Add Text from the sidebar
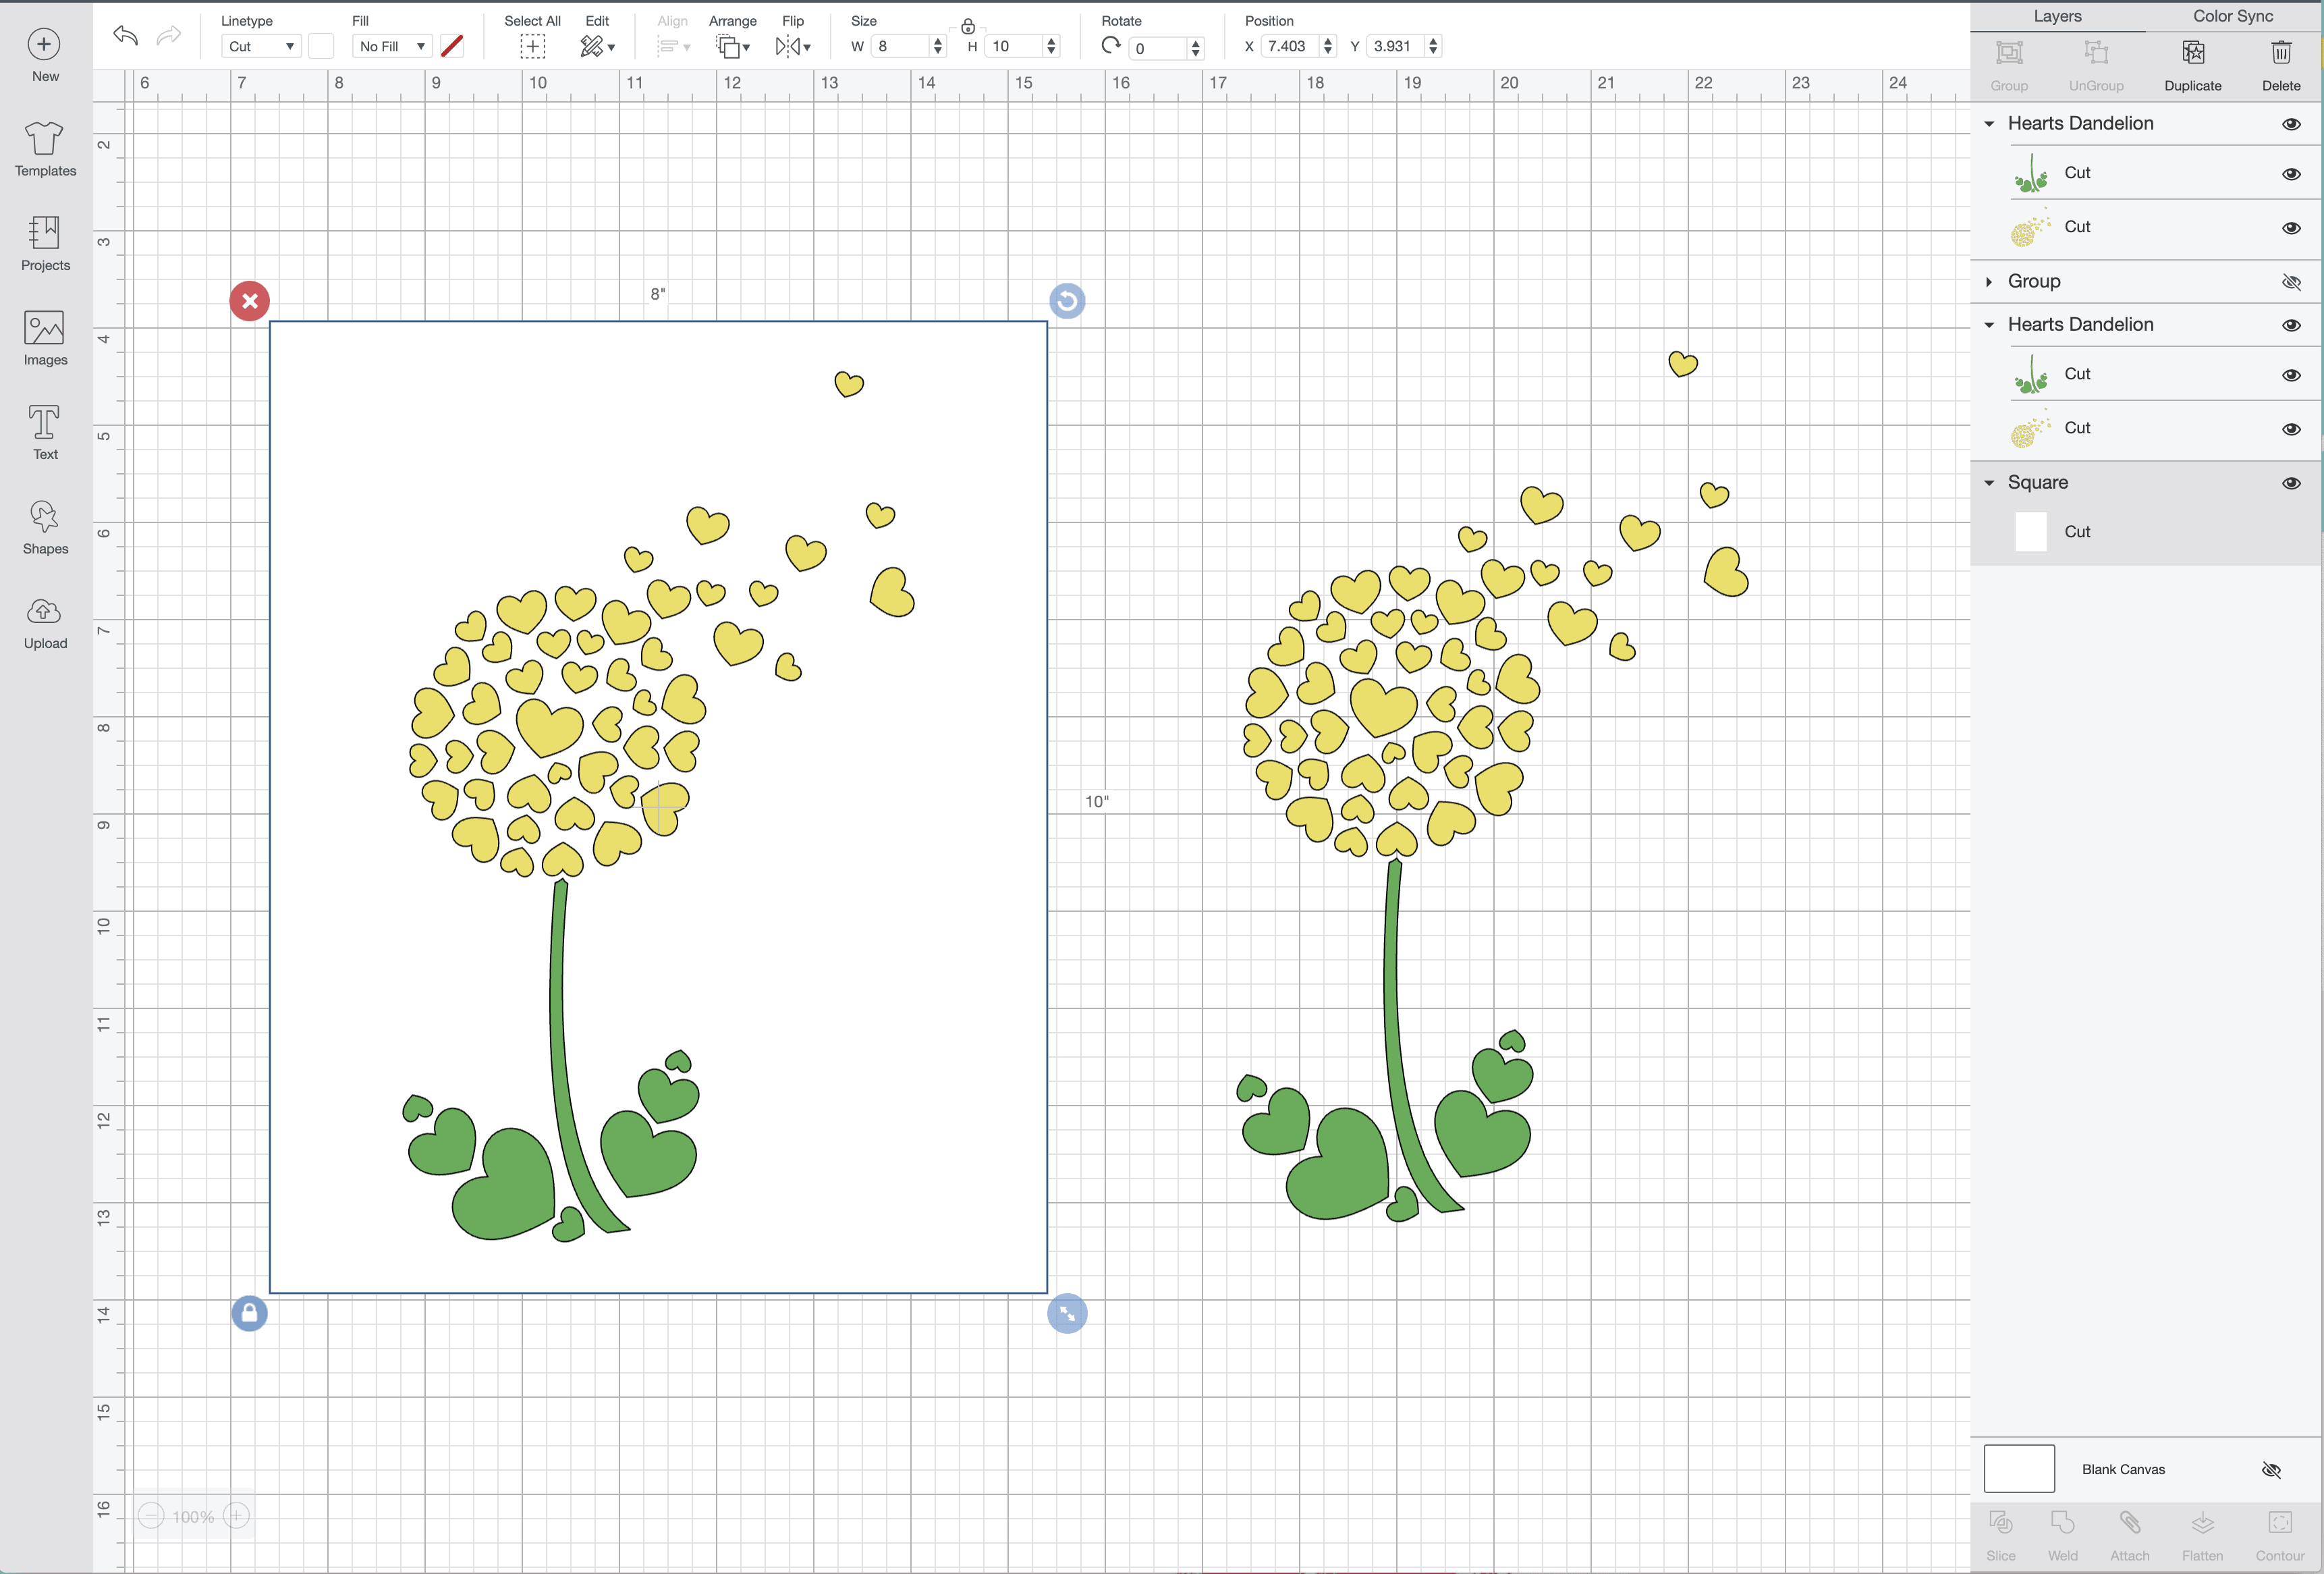2324x1574 pixels. [x=45, y=432]
